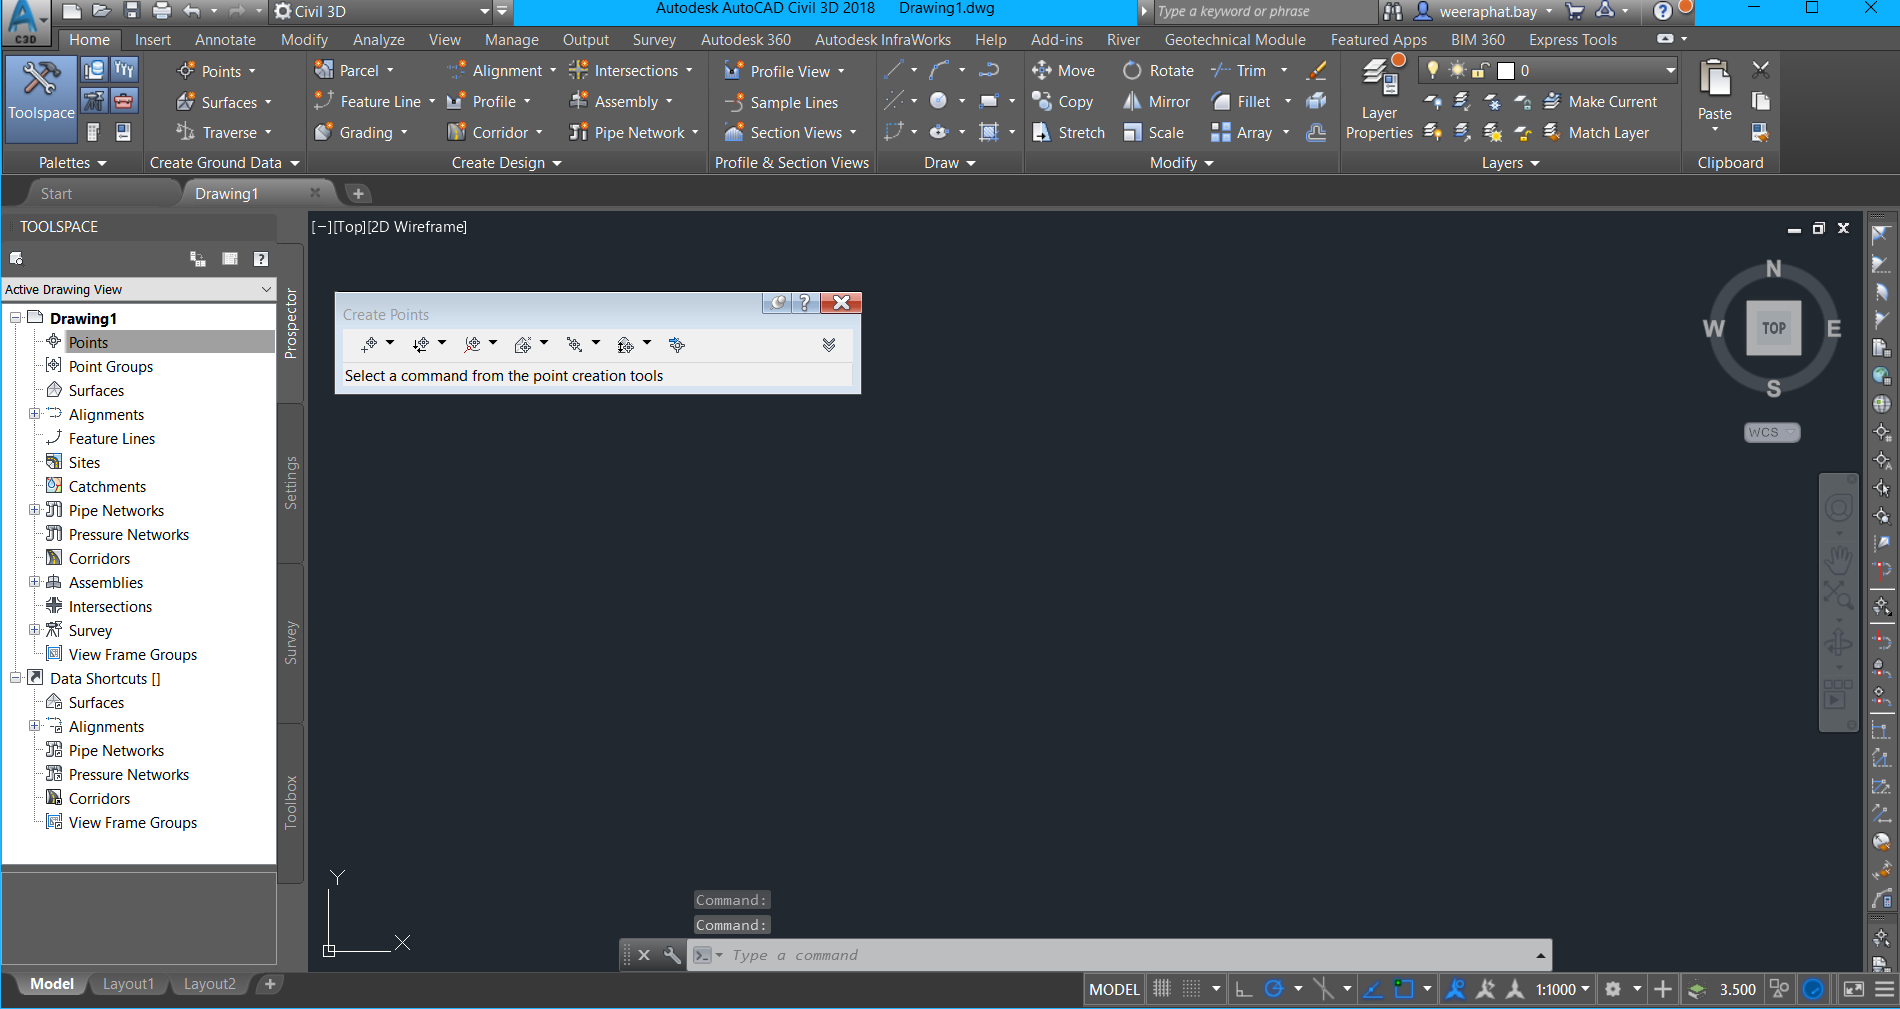
Task: Click the Match Layer tool
Action: click(x=1596, y=133)
